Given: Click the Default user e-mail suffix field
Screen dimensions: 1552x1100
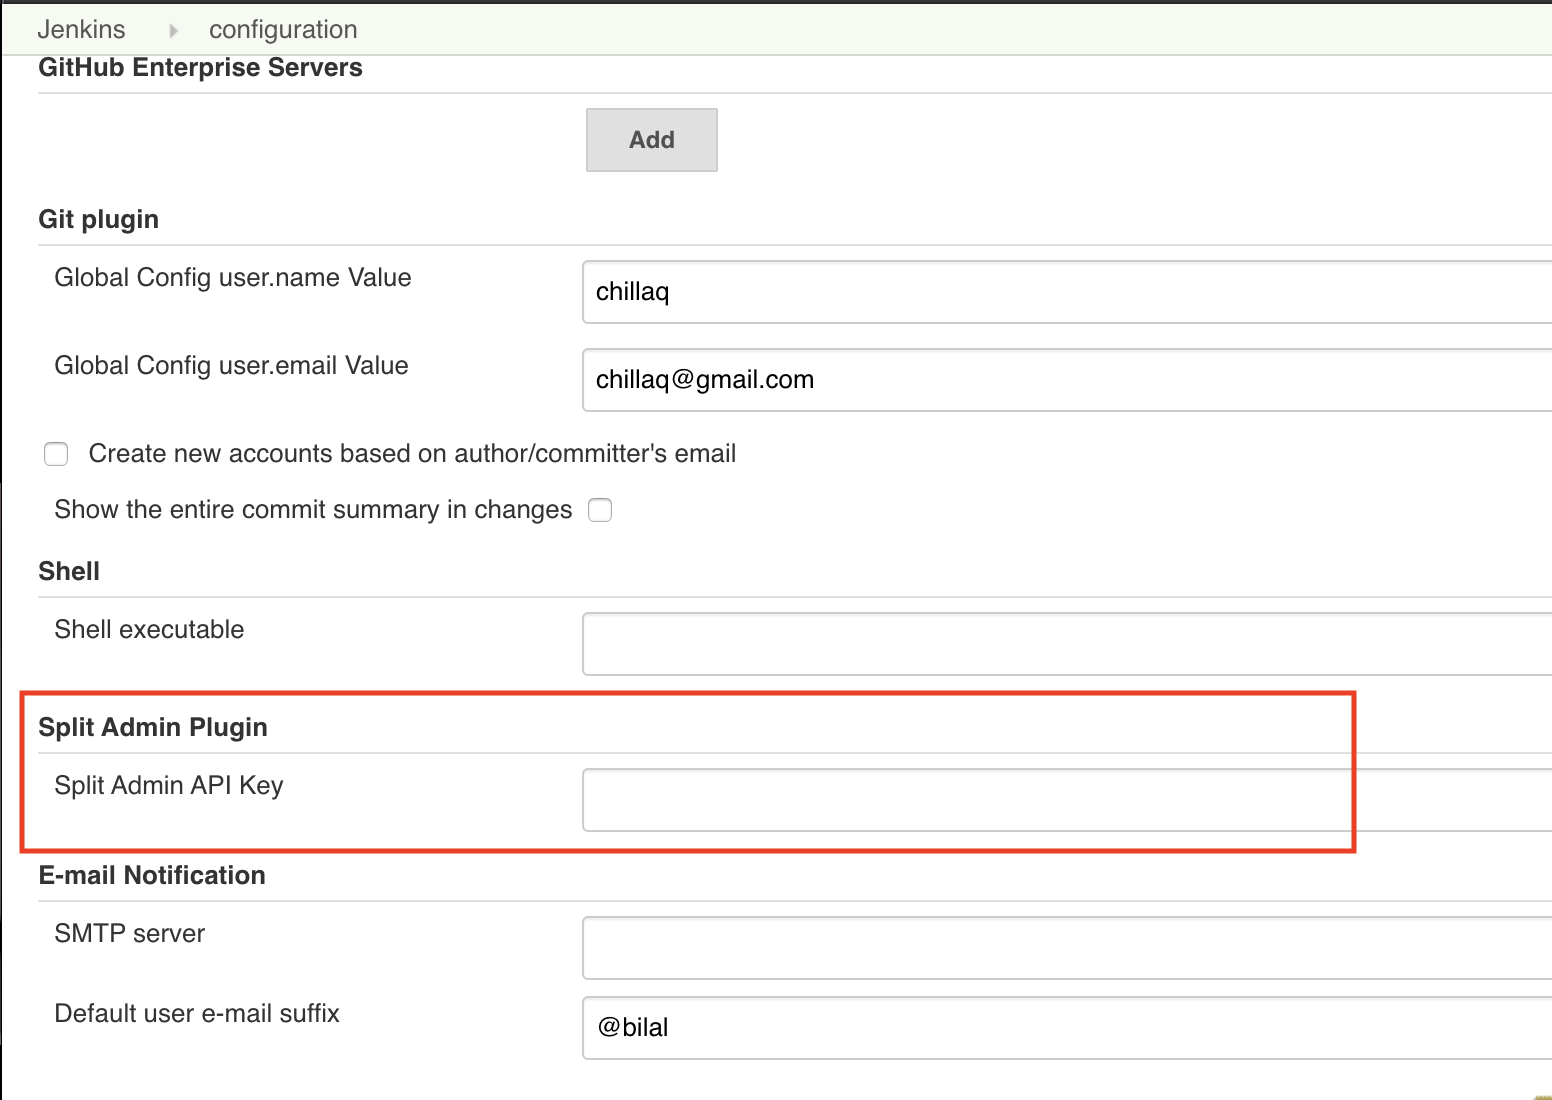Looking at the screenshot, I should click(1066, 1028).
